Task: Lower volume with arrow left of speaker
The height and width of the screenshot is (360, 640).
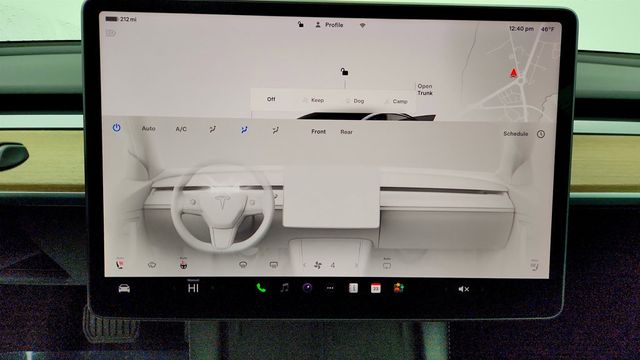Action: pos(446,289)
